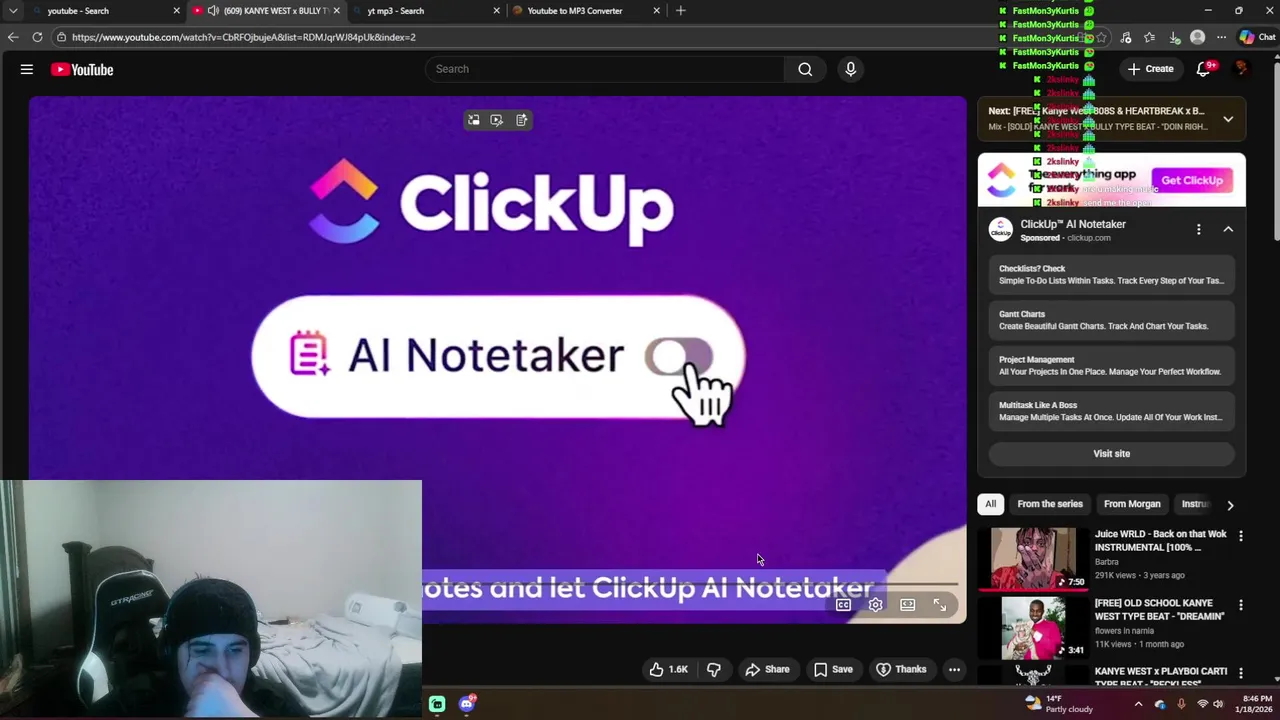Image resolution: width=1280 pixels, height=720 pixels.
Task: Dislike the video with thumbs down
Action: point(714,669)
